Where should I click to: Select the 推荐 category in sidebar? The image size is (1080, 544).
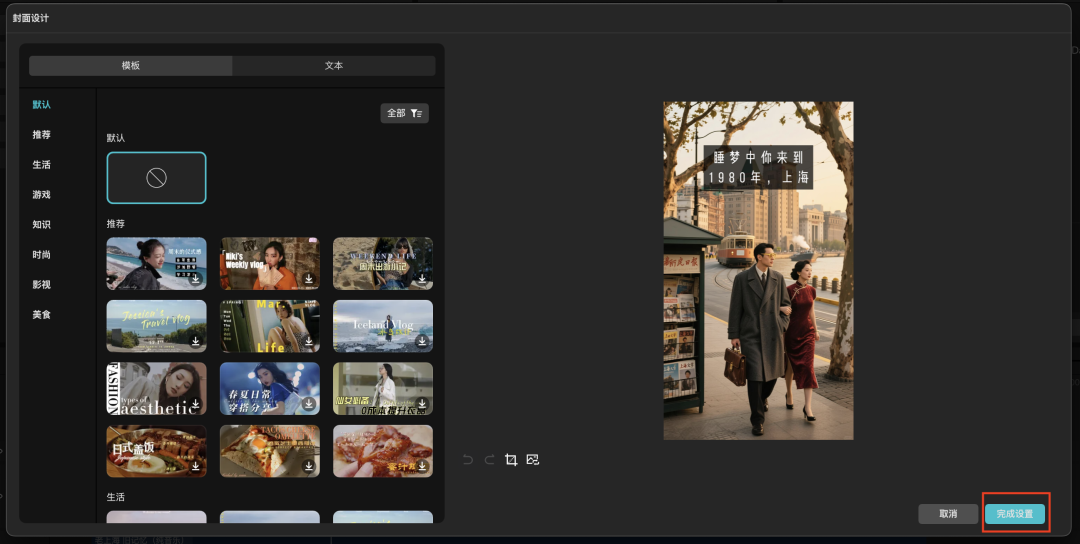click(41, 135)
